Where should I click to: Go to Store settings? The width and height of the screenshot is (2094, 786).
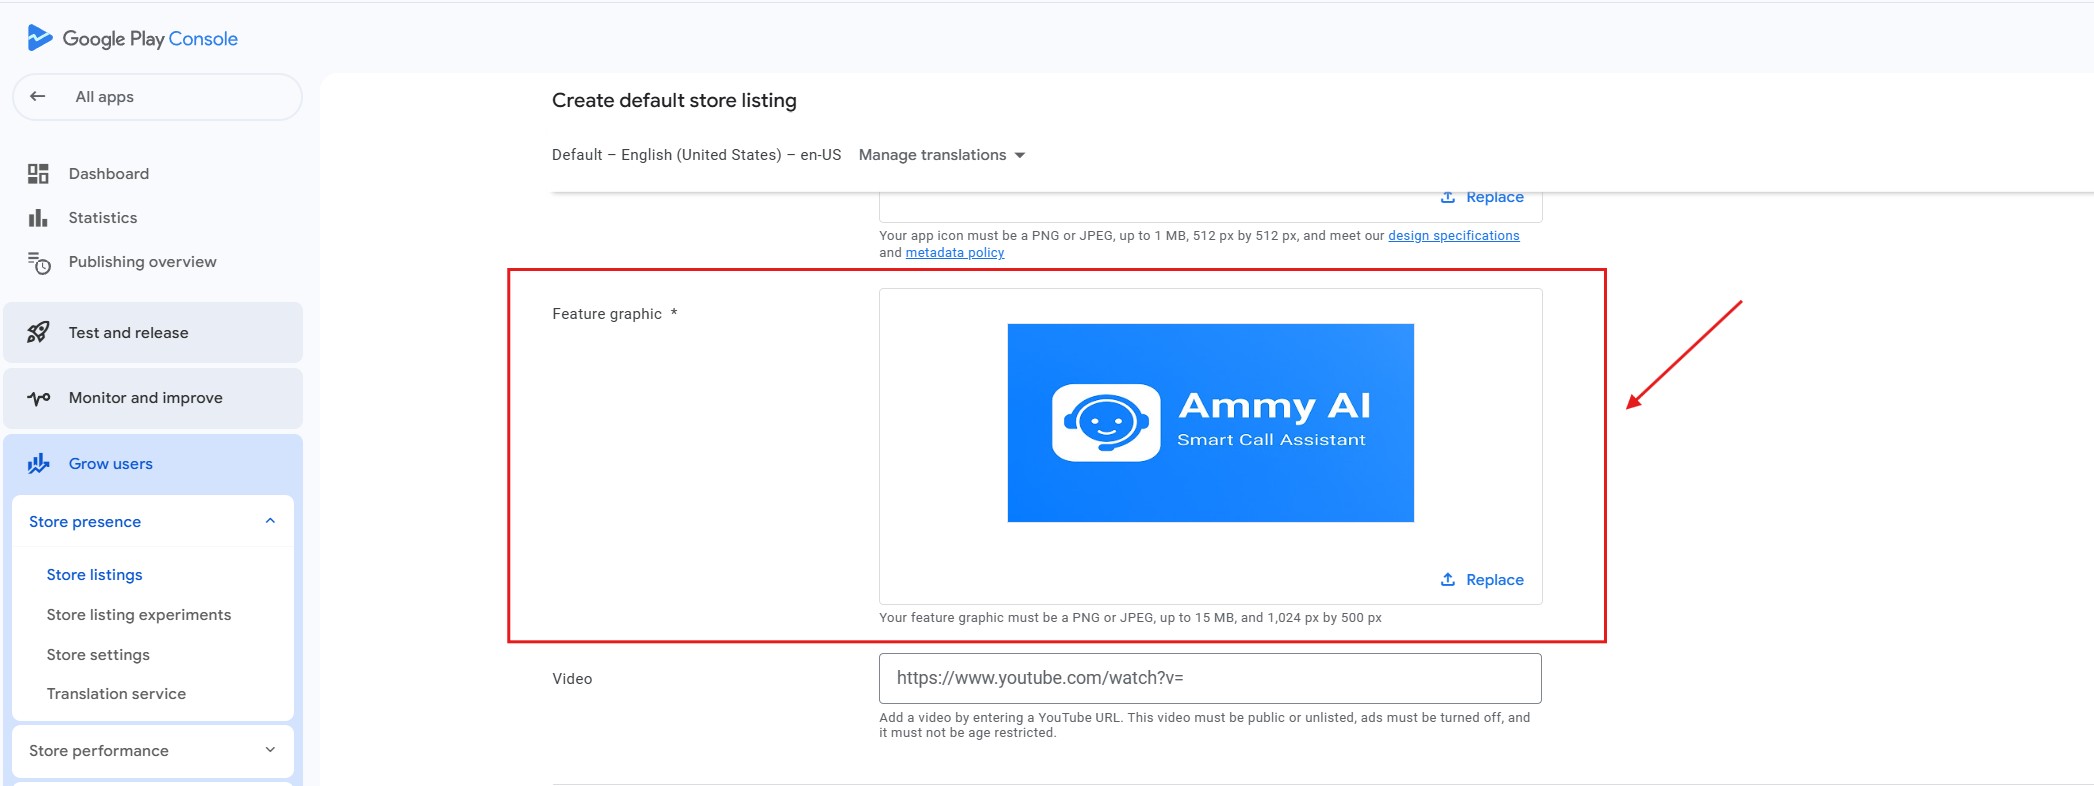98,655
